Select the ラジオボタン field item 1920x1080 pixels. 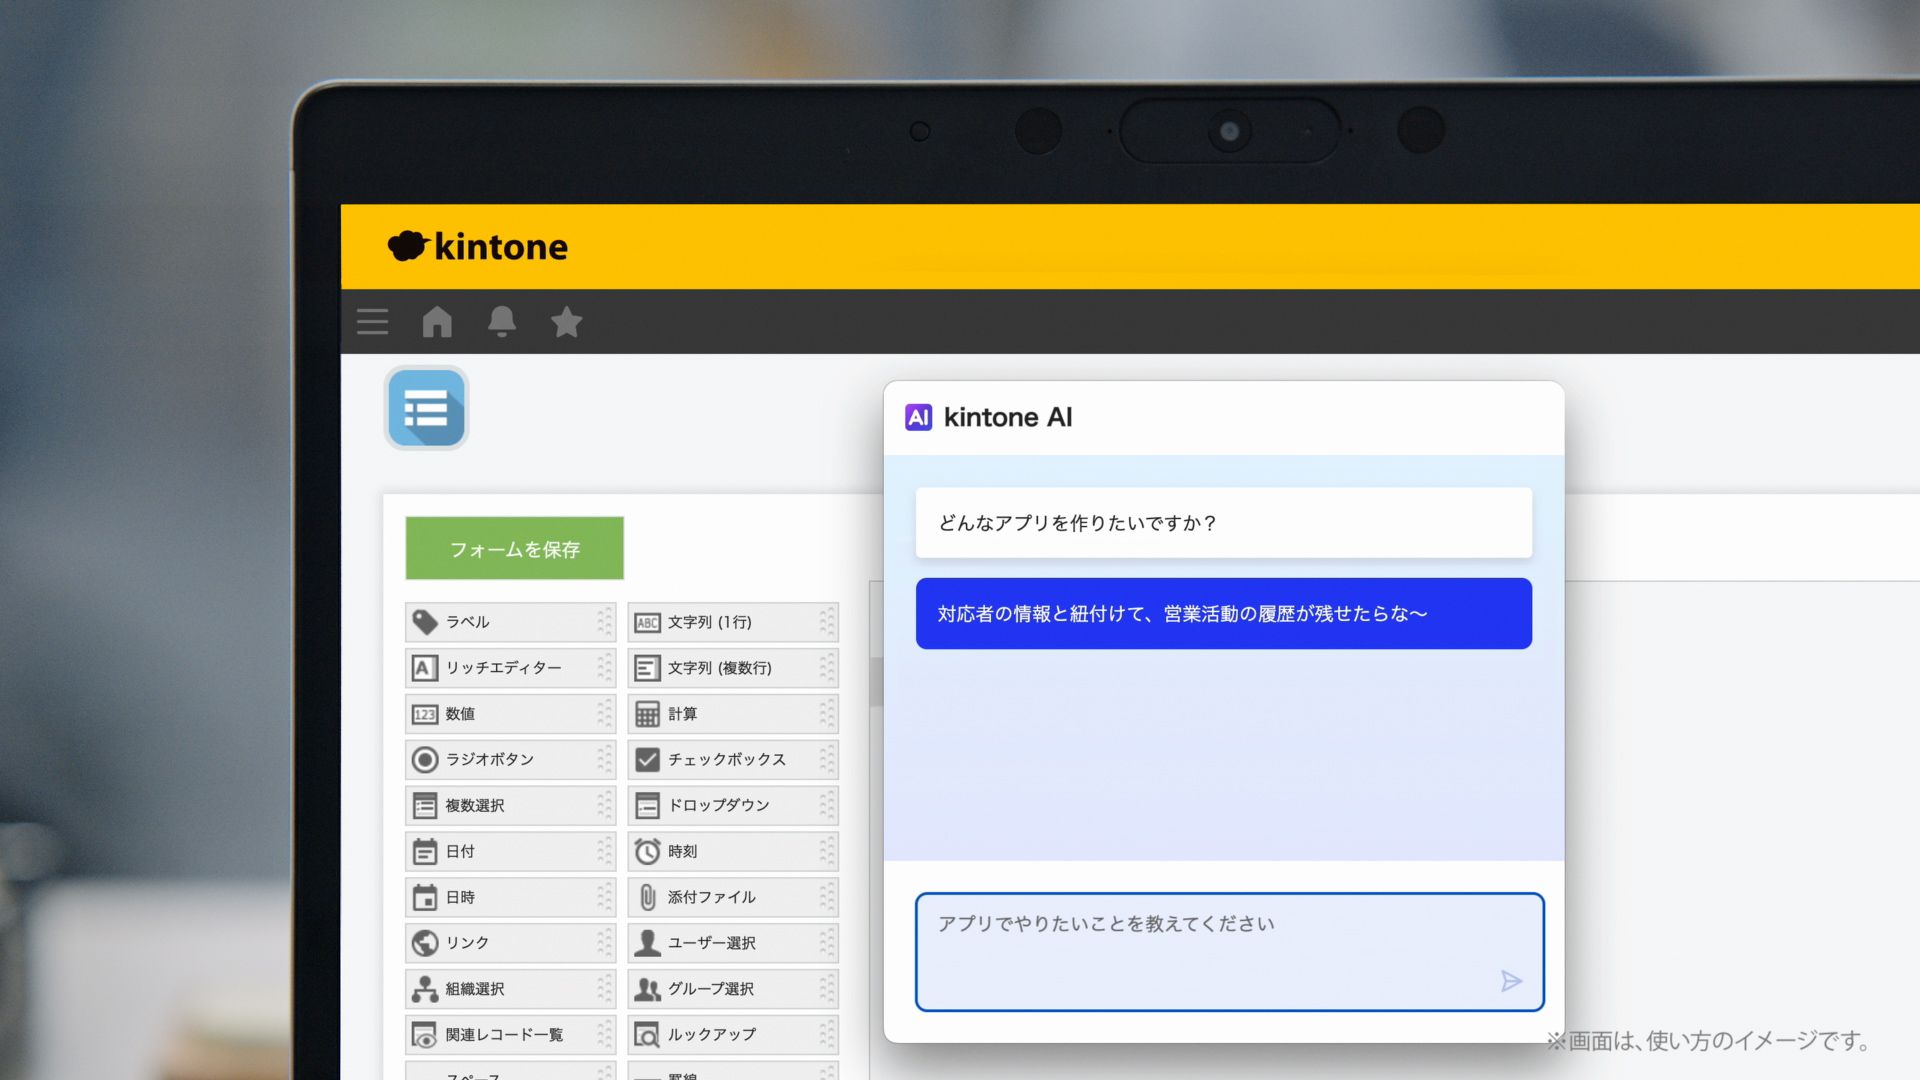pyautogui.click(x=510, y=760)
